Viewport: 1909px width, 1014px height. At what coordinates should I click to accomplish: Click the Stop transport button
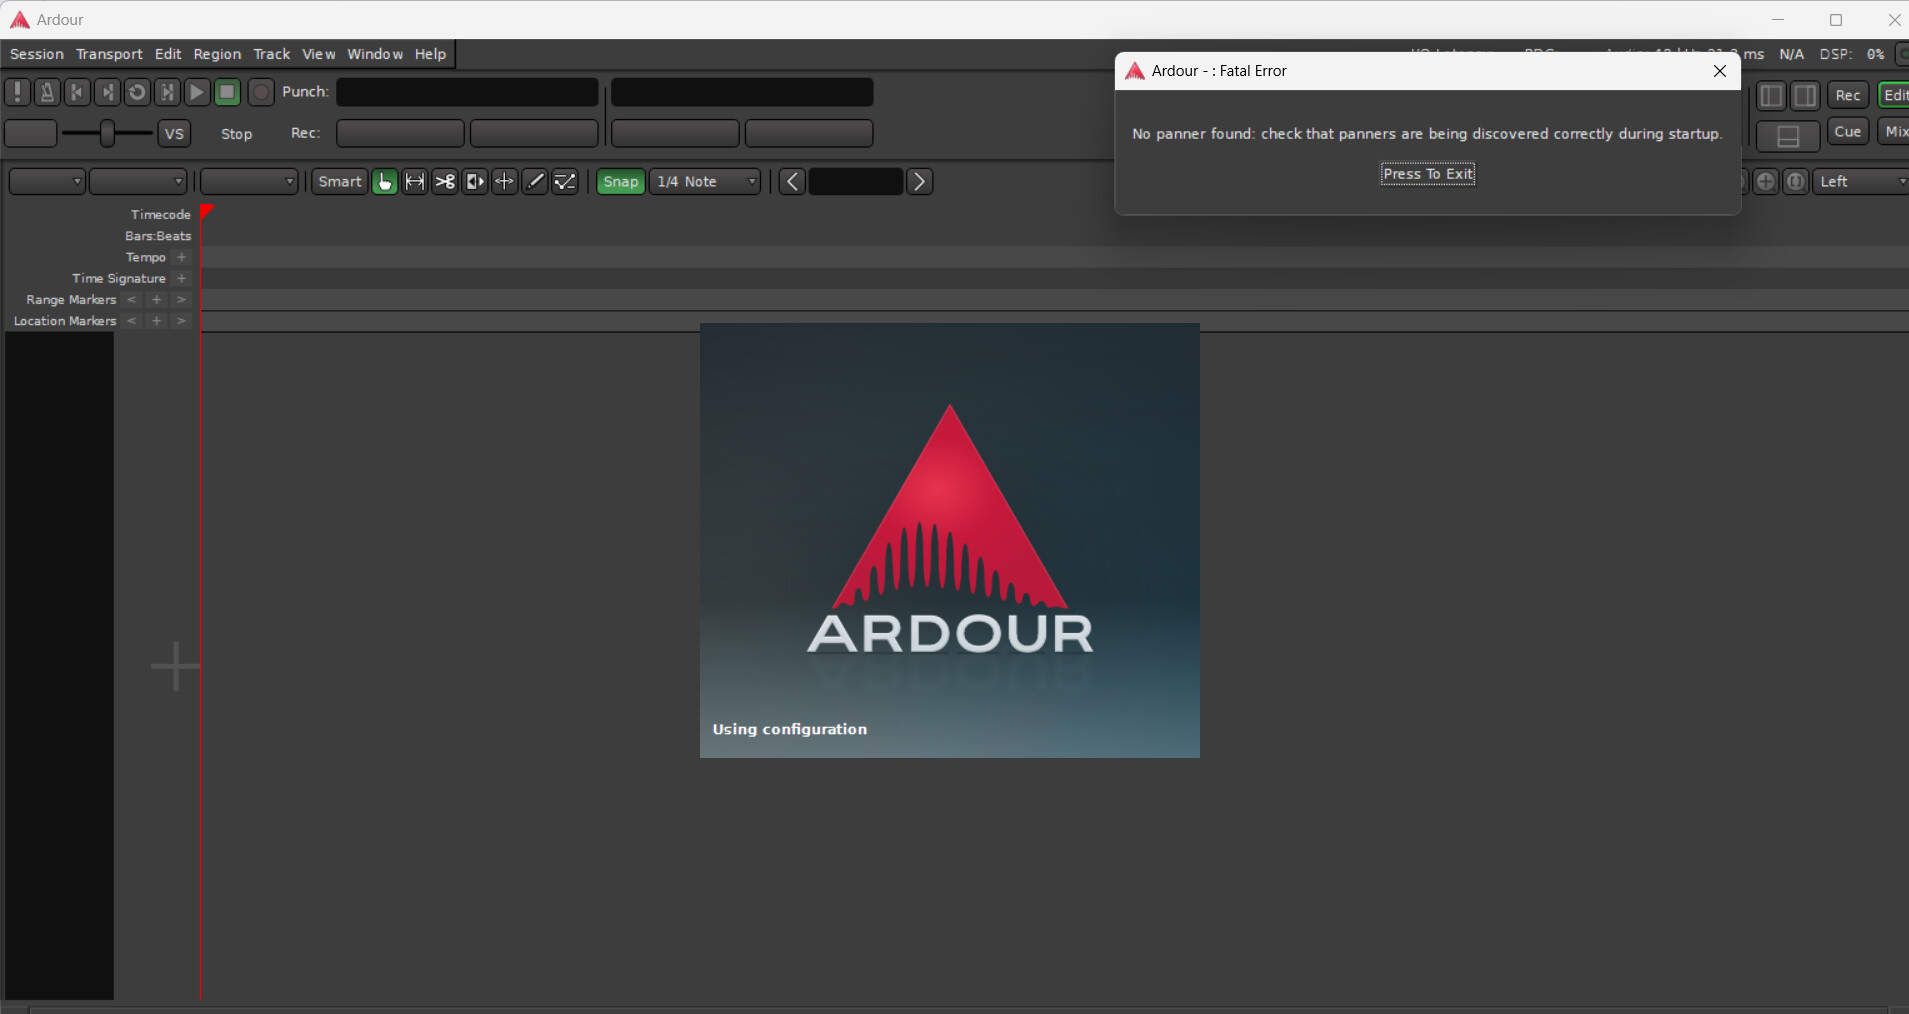pyautogui.click(x=227, y=92)
